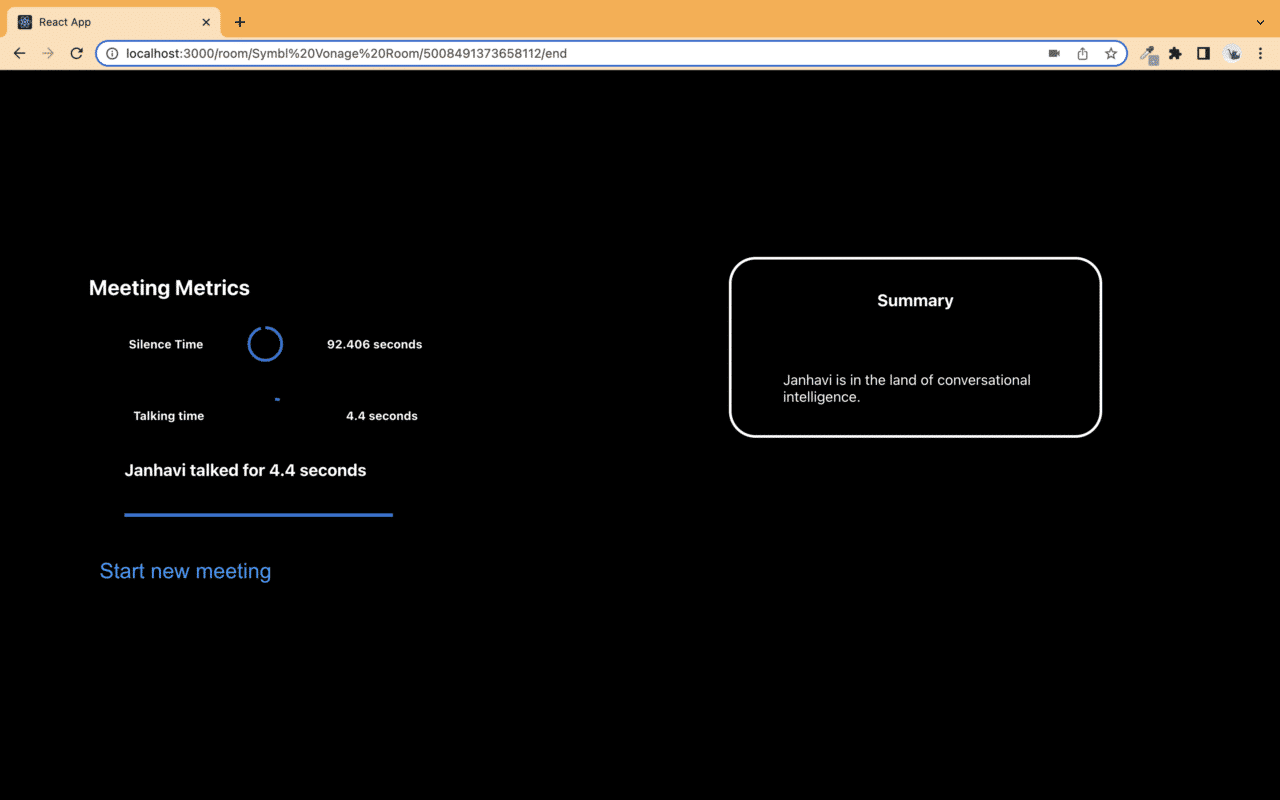Viewport: 1280px width, 800px height.
Task: Click the Silence Time circular progress indicator
Action: coord(265,344)
